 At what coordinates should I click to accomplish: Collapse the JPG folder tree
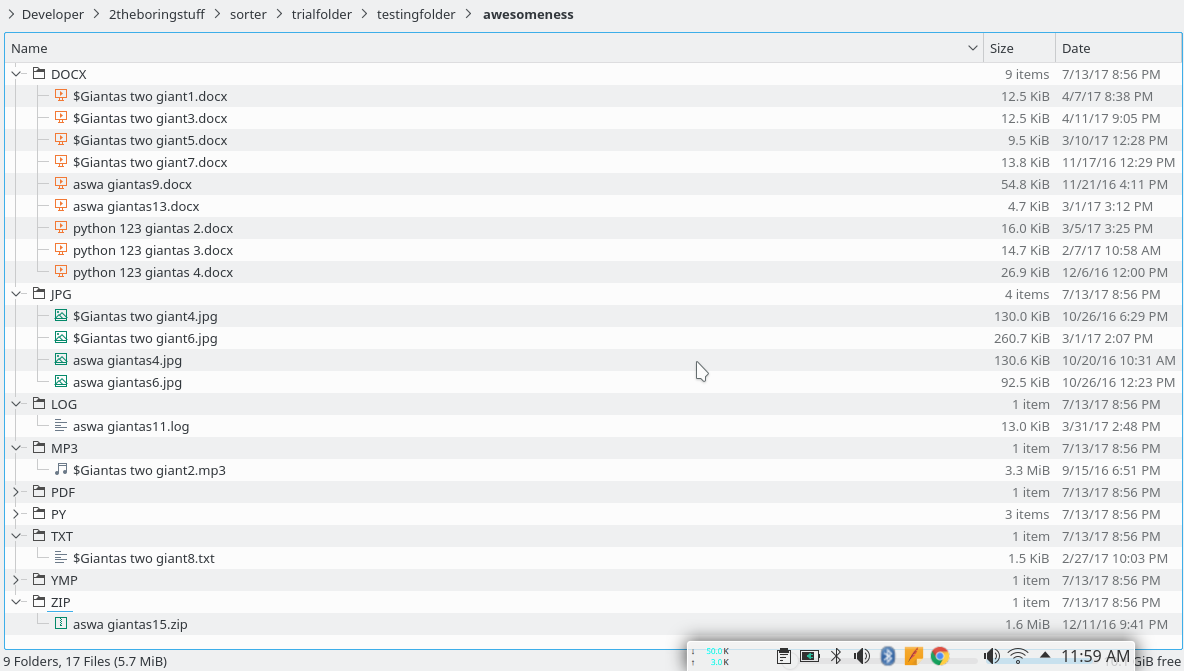coord(16,294)
